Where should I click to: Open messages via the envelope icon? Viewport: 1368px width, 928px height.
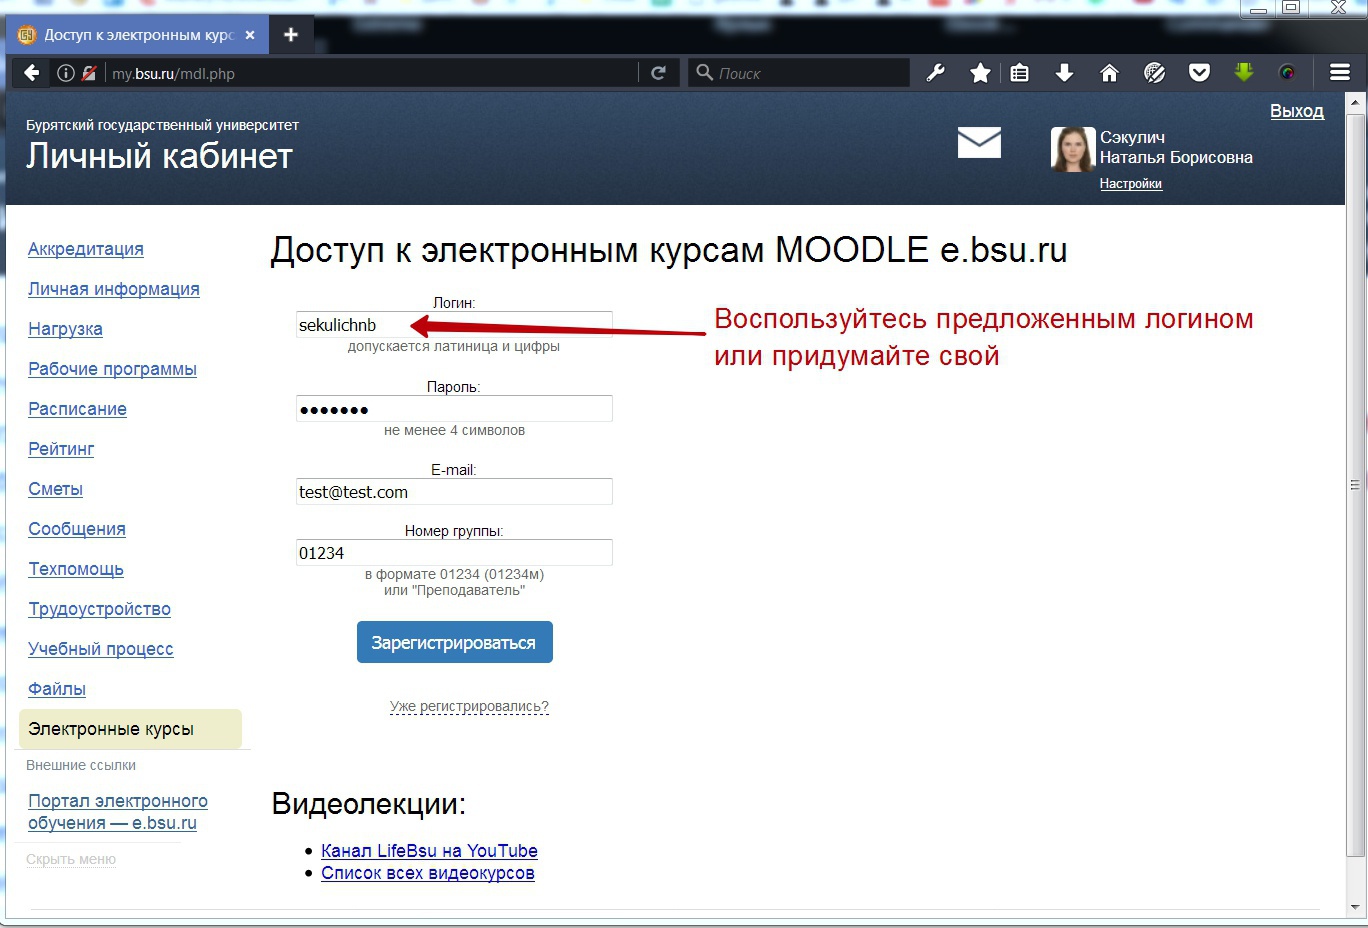point(978,142)
